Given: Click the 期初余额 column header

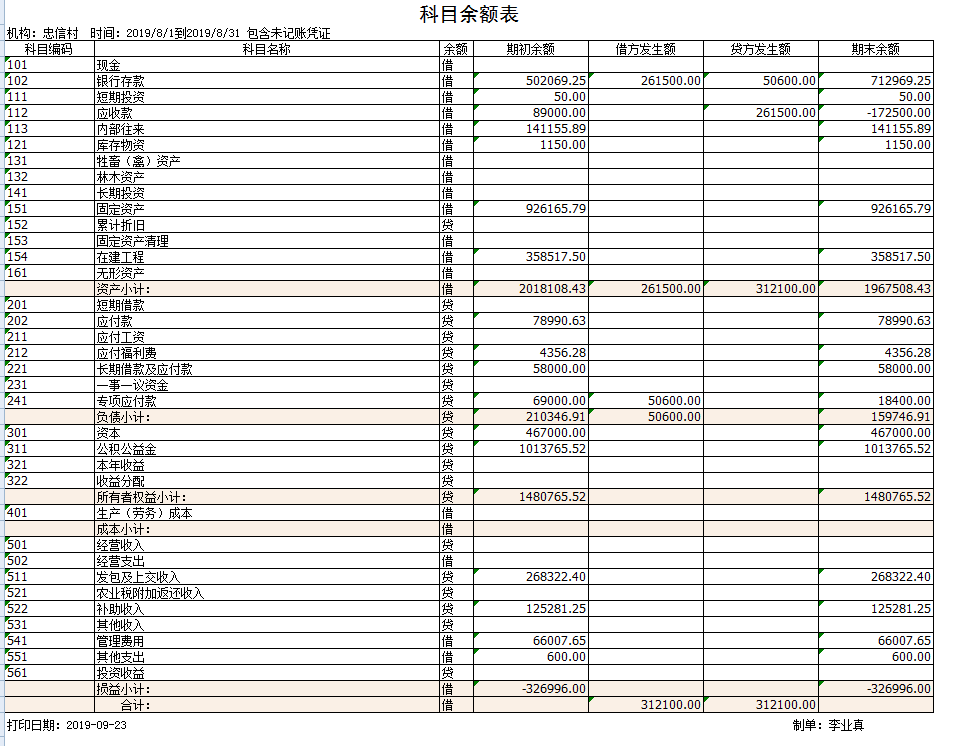Looking at the screenshot, I should click(x=531, y=49).
